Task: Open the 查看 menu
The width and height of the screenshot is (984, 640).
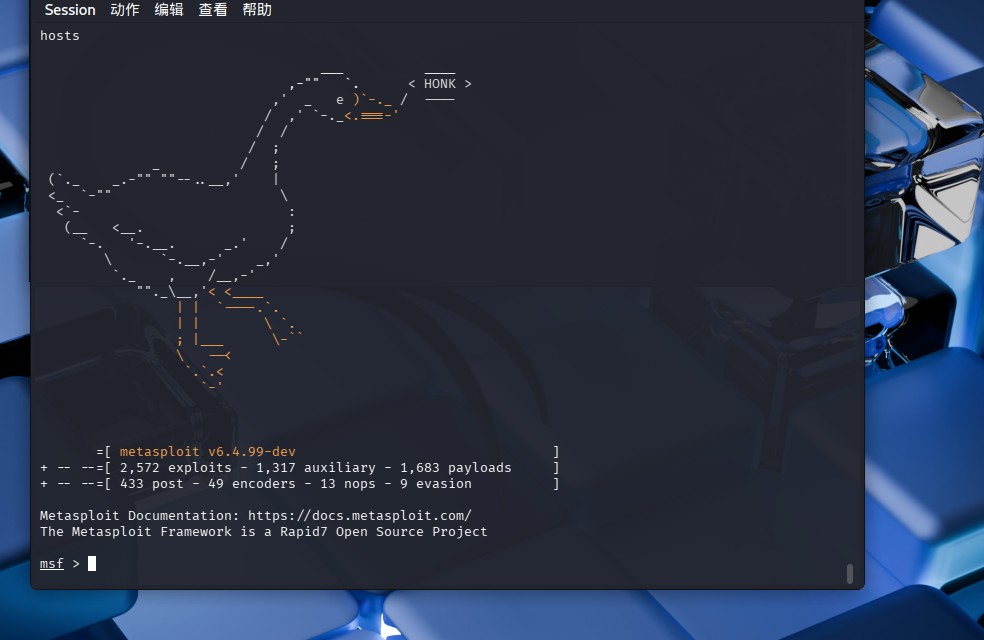Action: pyautogui.click(x=213, y=10)
